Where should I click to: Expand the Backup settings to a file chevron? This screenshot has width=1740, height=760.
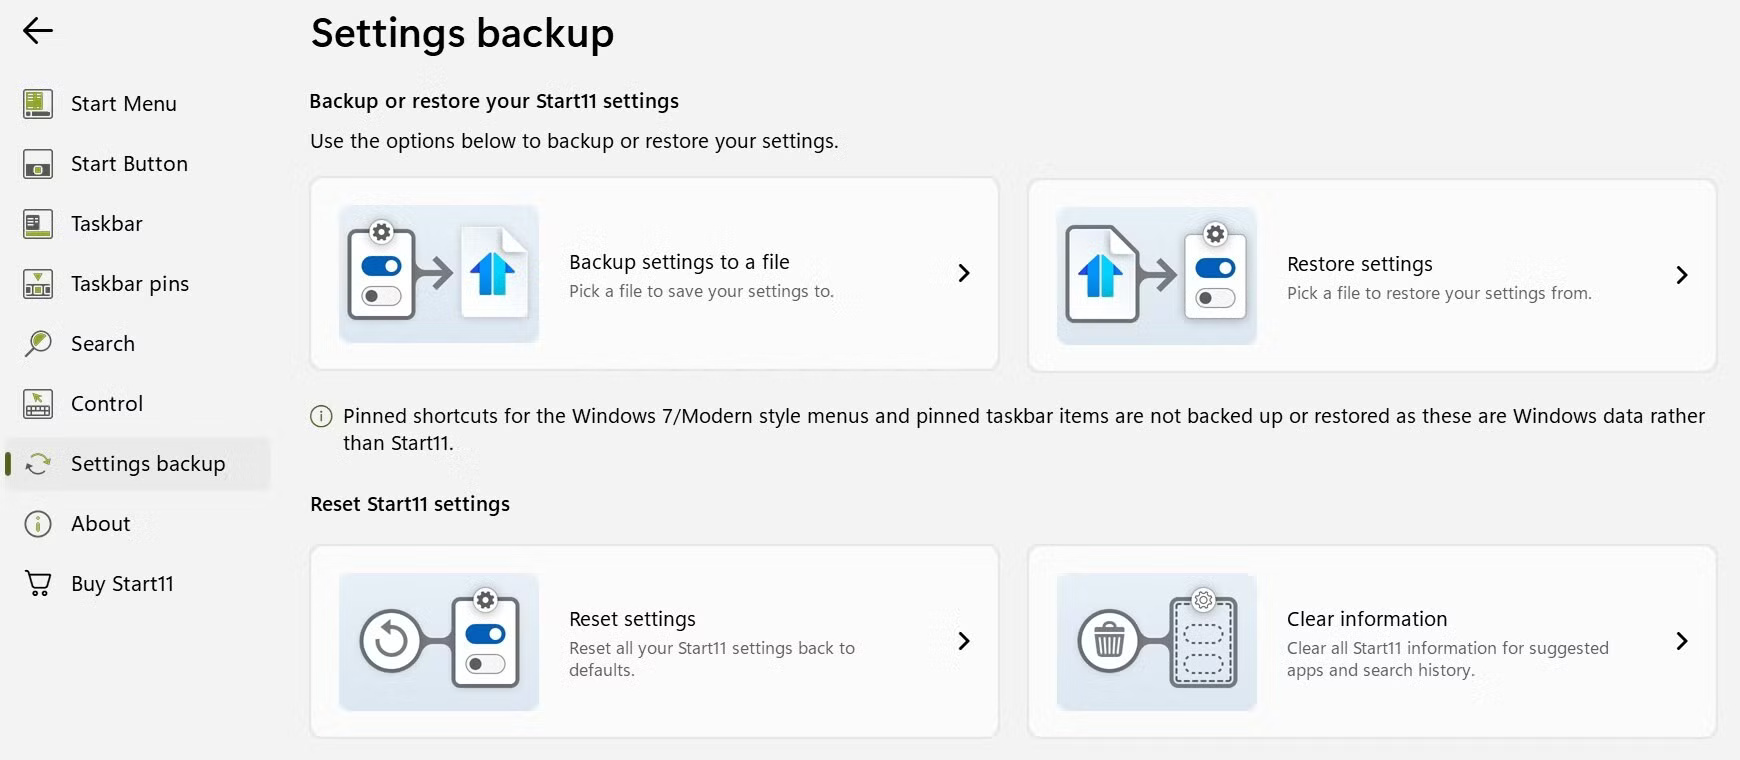point(963,273)
